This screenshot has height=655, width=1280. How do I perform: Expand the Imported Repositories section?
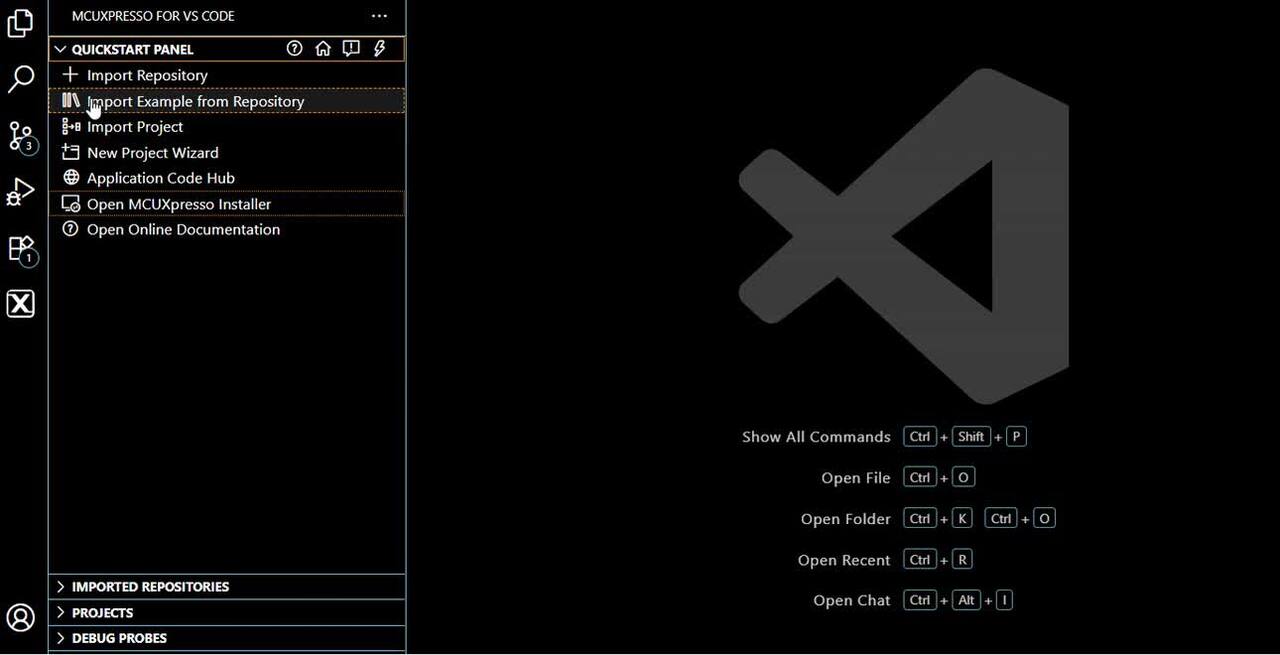point(150,587)
